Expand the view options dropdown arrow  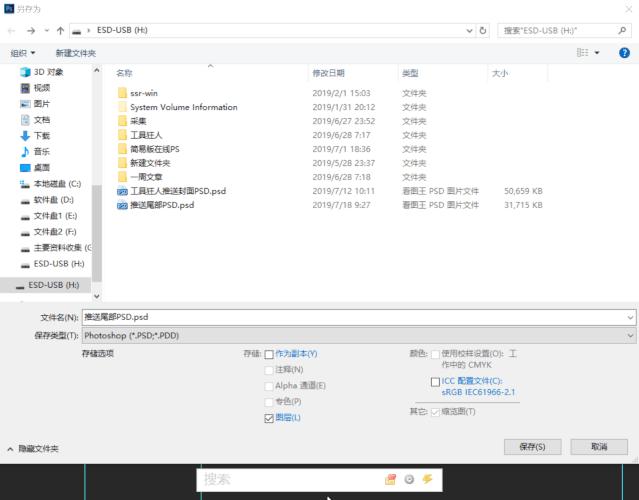click(x=597, y=53)
